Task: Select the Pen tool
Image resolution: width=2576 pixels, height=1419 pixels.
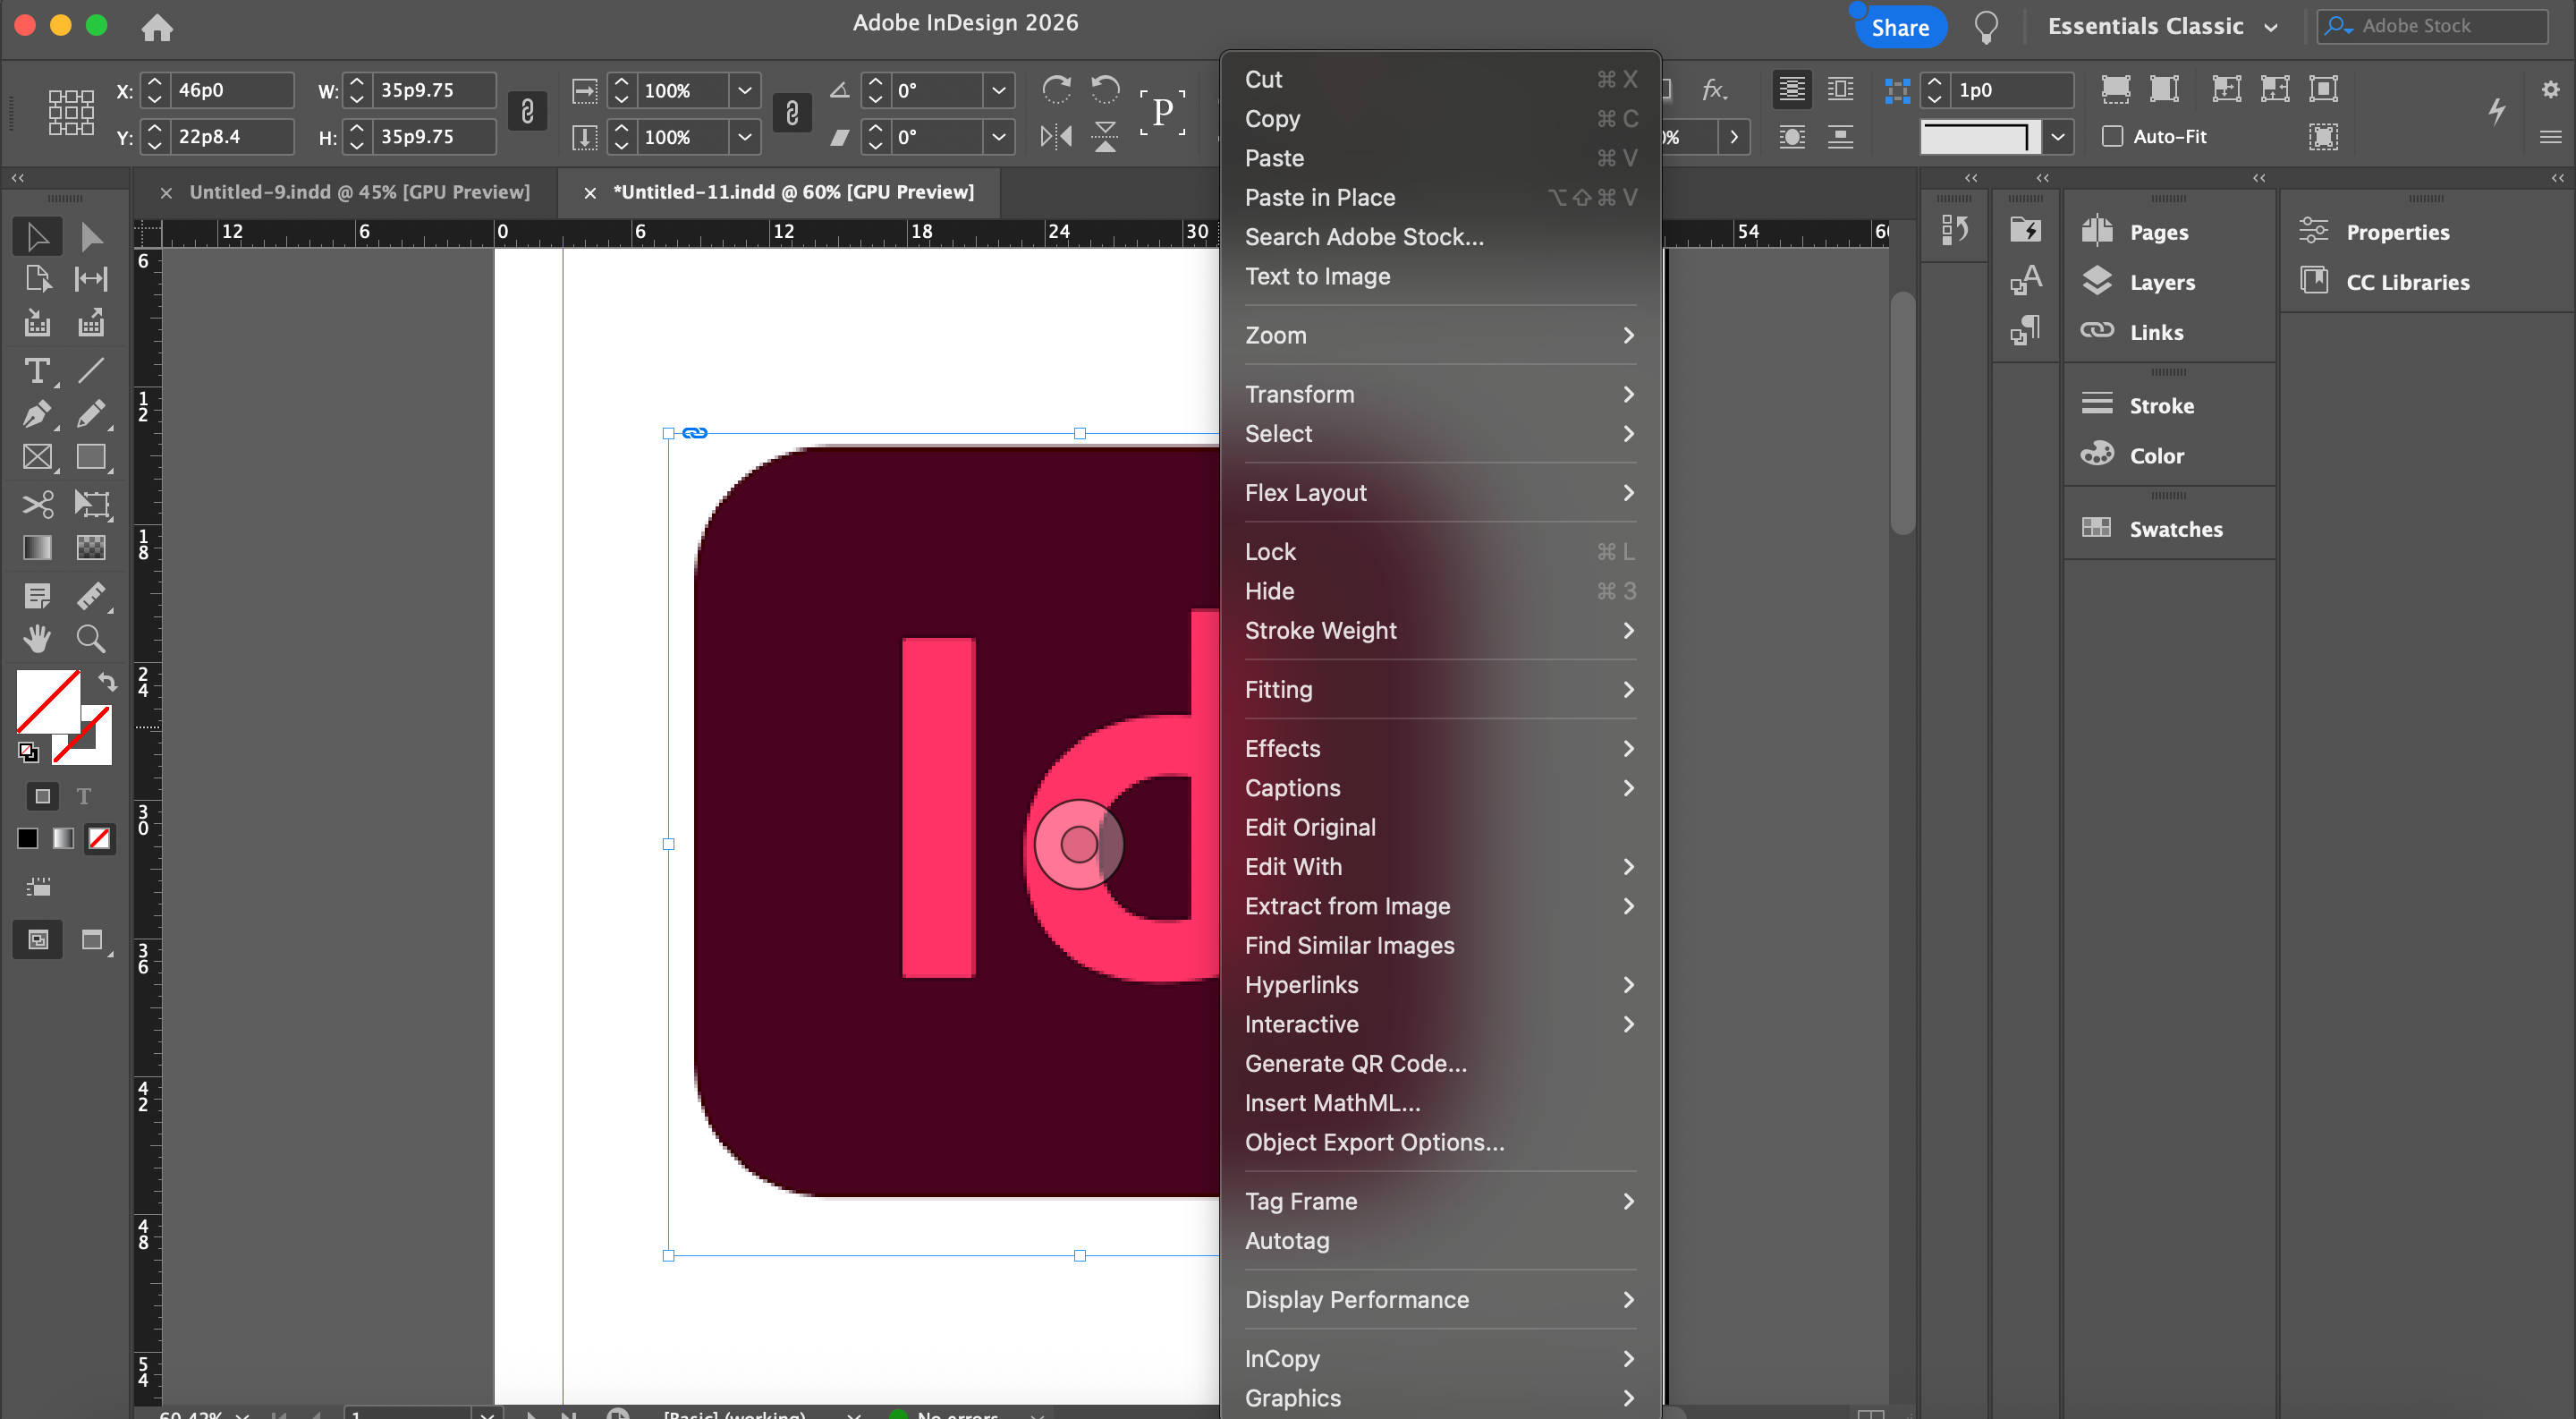Action: click(x=37, y=414)
